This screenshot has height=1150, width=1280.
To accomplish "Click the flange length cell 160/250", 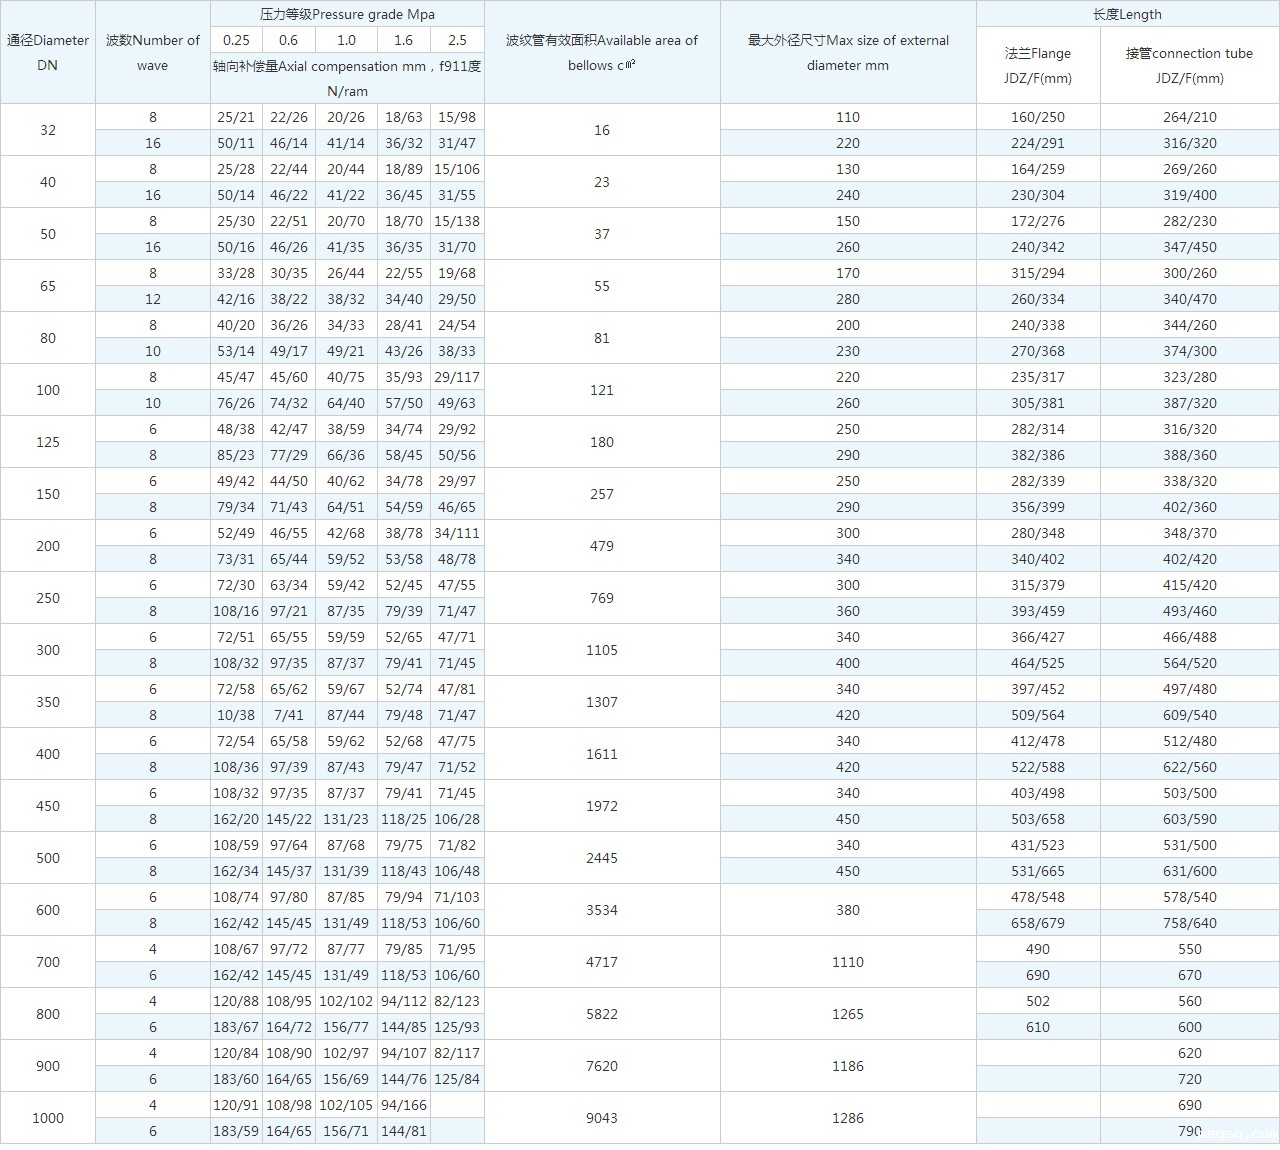I will point(1038,117).
